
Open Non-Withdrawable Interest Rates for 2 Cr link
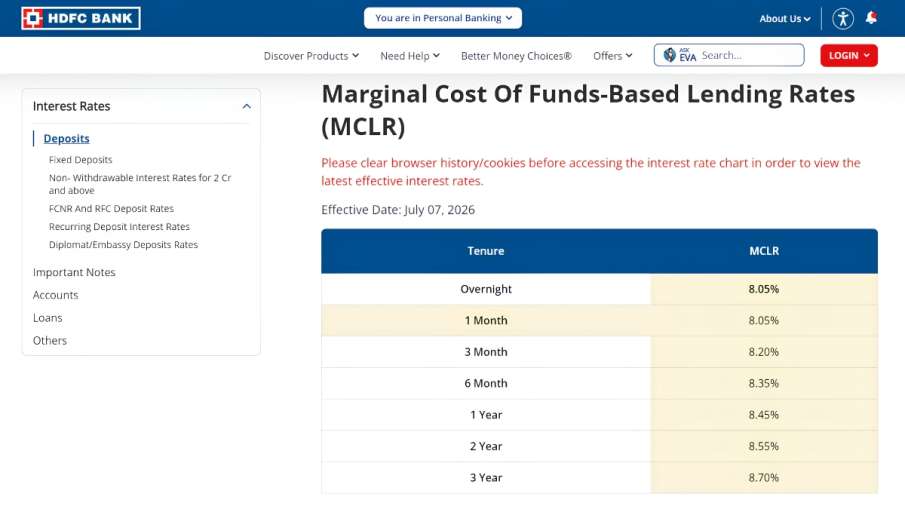pos(140,184)
